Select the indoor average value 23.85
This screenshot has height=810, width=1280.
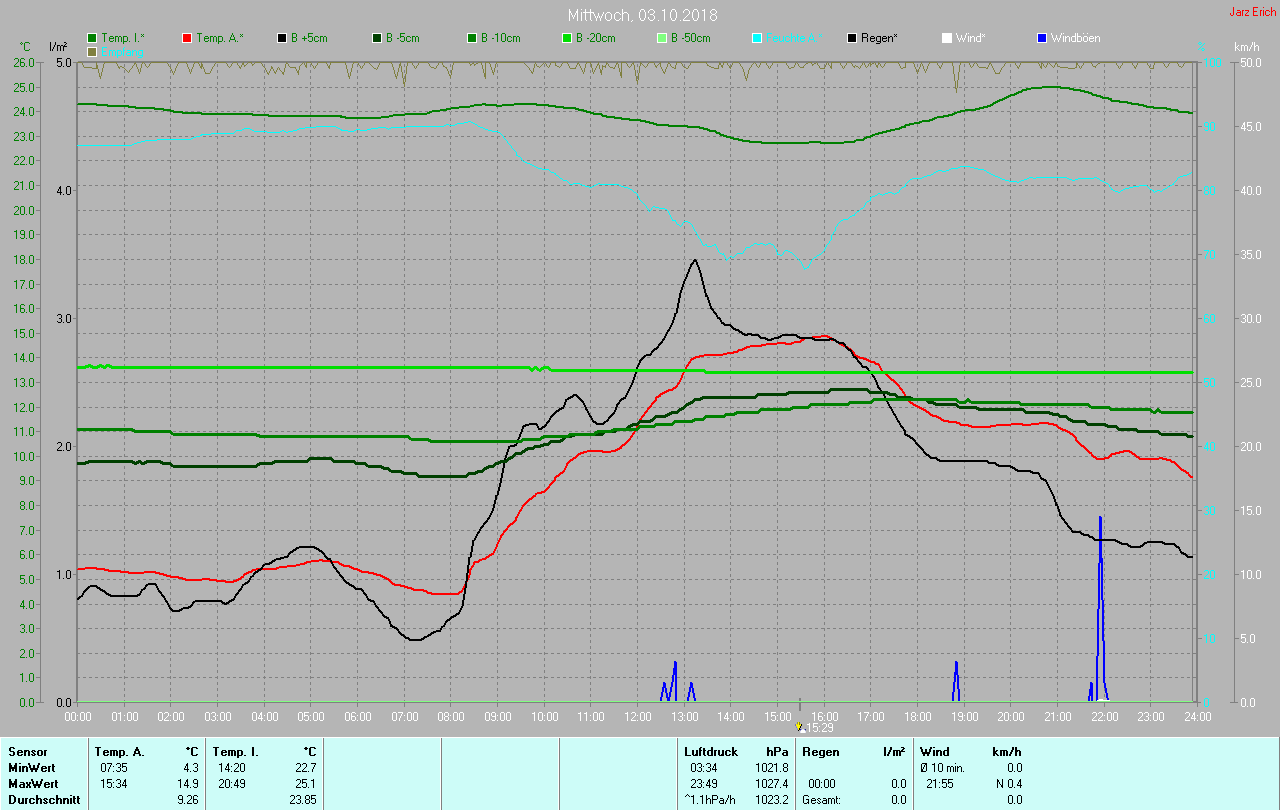tap(302, 800)
